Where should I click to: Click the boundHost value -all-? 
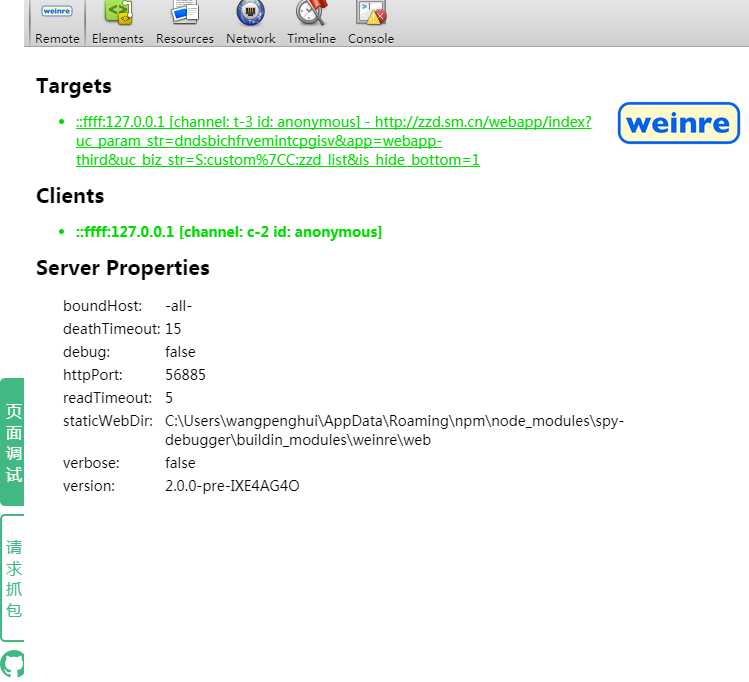(178, 306)
